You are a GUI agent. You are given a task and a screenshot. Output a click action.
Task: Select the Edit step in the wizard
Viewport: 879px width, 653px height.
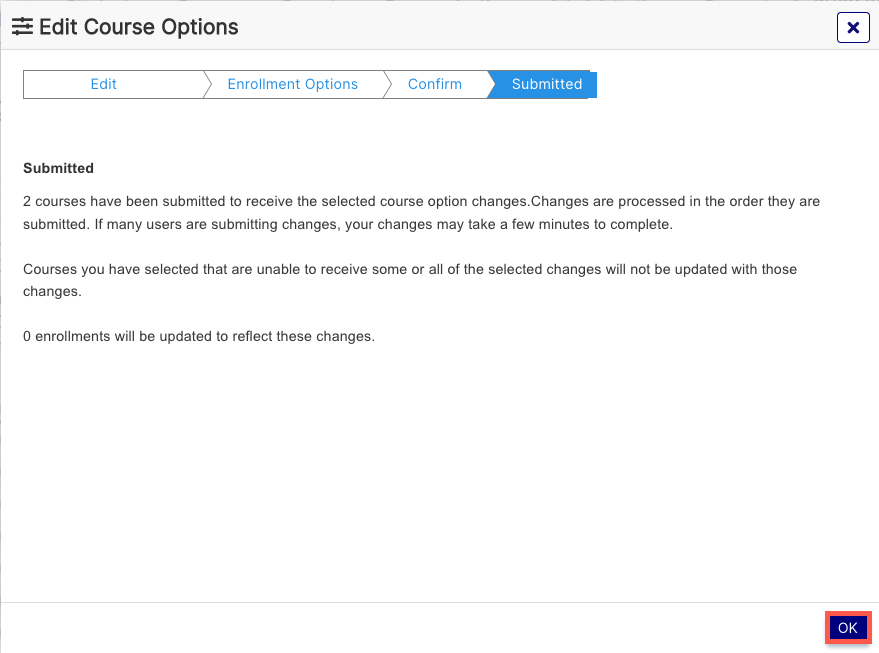[103, 84]
